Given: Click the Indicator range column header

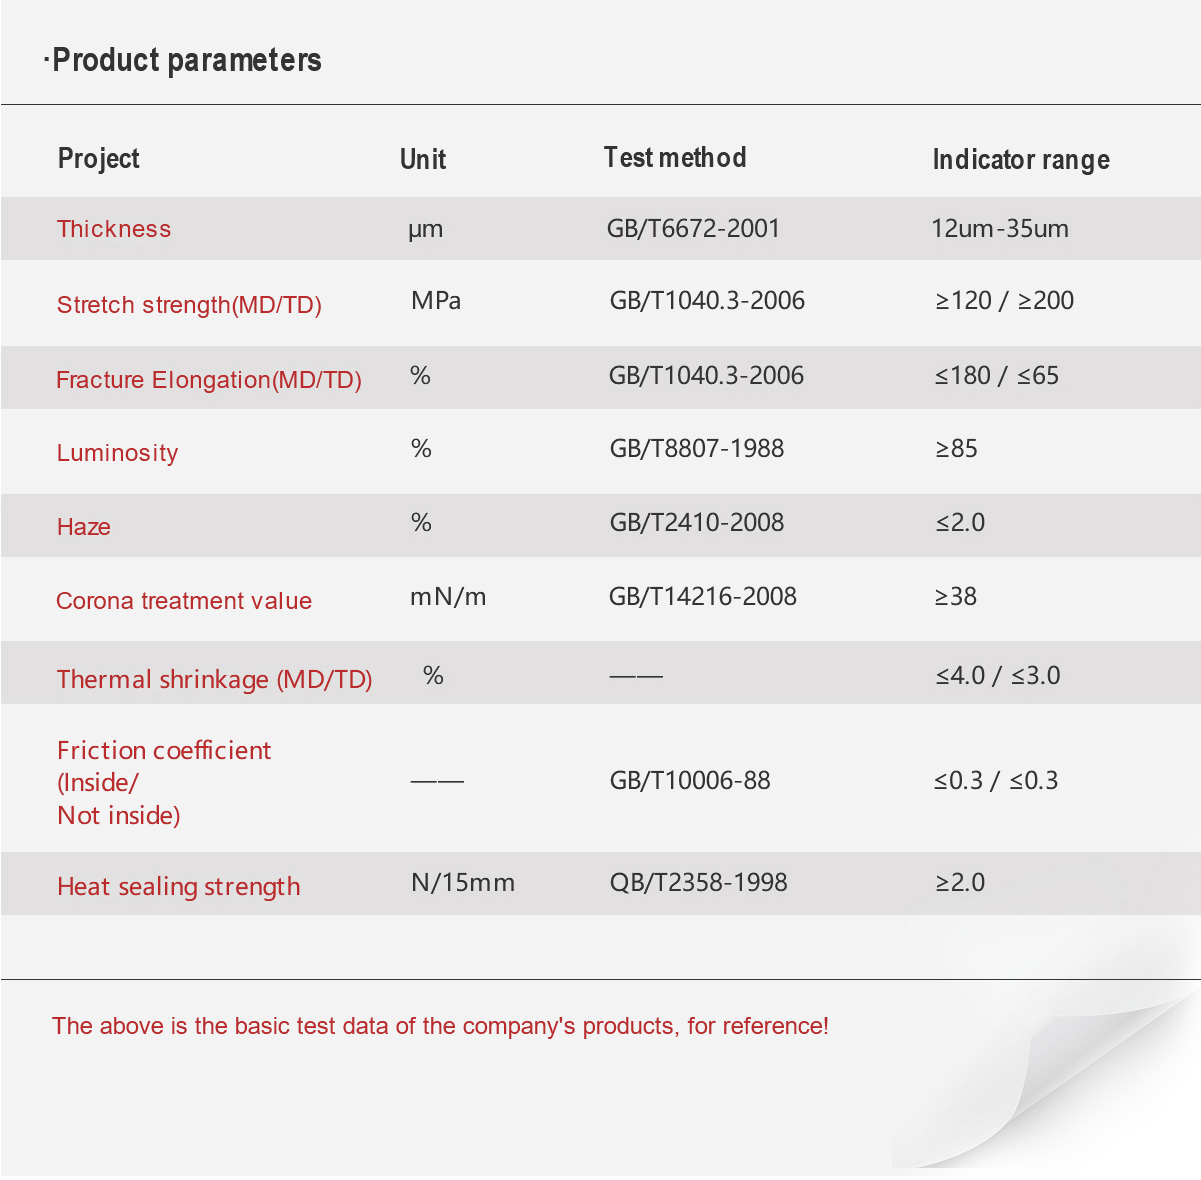Looking at the screenshot, I should click(x=1021, y=160).
